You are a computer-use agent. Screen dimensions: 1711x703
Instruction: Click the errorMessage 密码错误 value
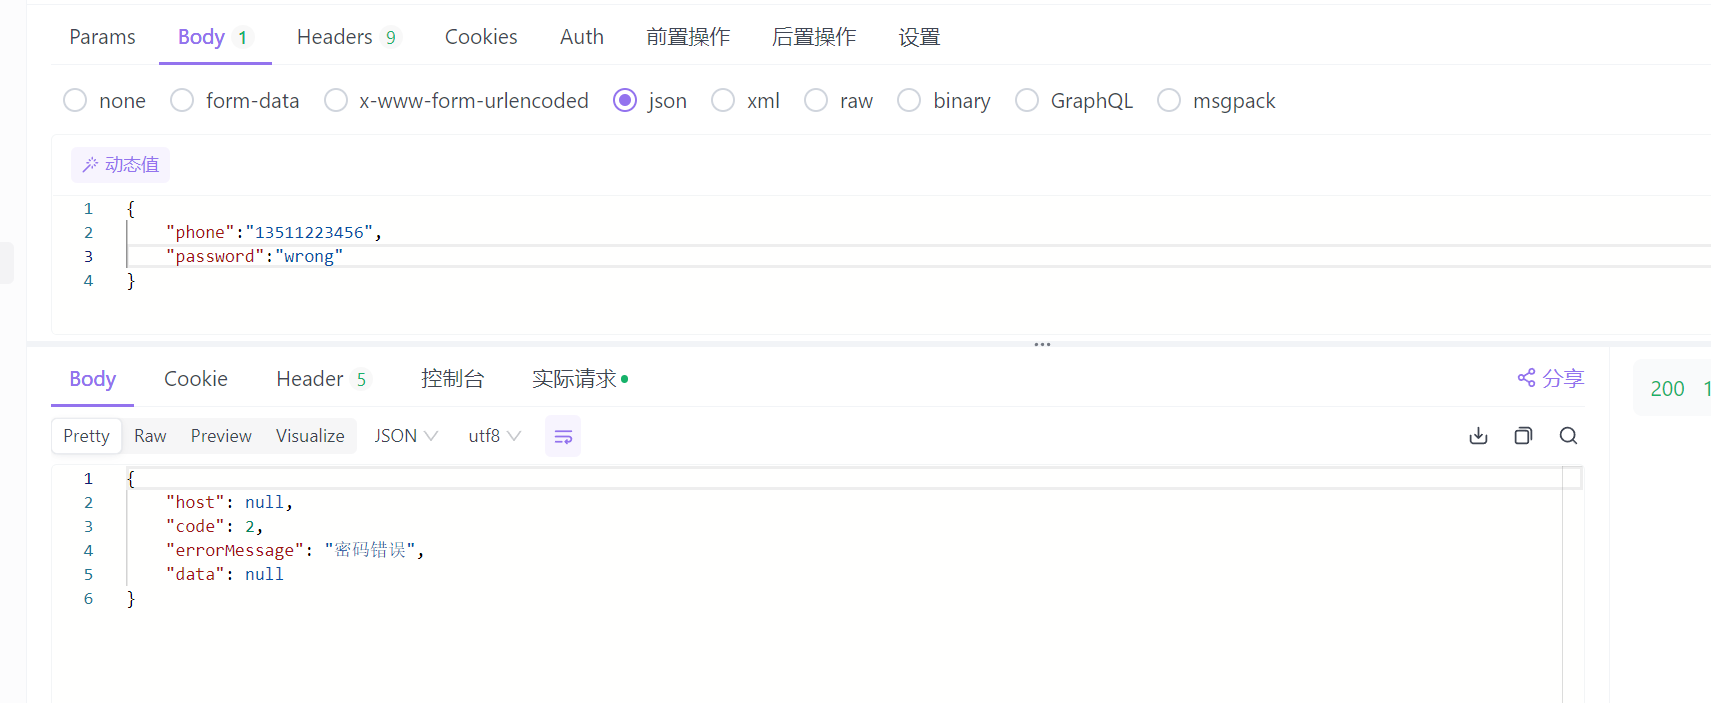click(x=370, y=550)
